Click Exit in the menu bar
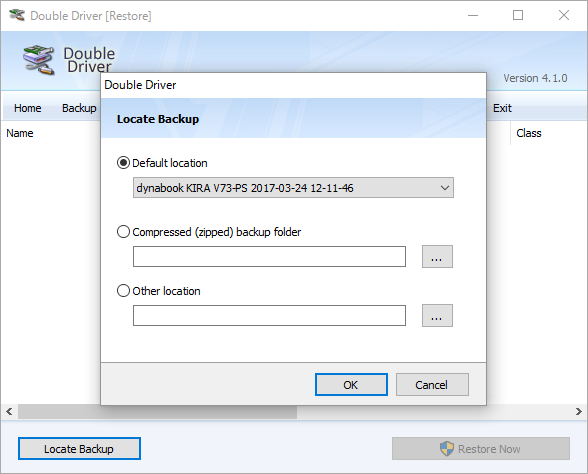This screenshot has height=474, width=588. pyautogui.click(x=502, y=108)
